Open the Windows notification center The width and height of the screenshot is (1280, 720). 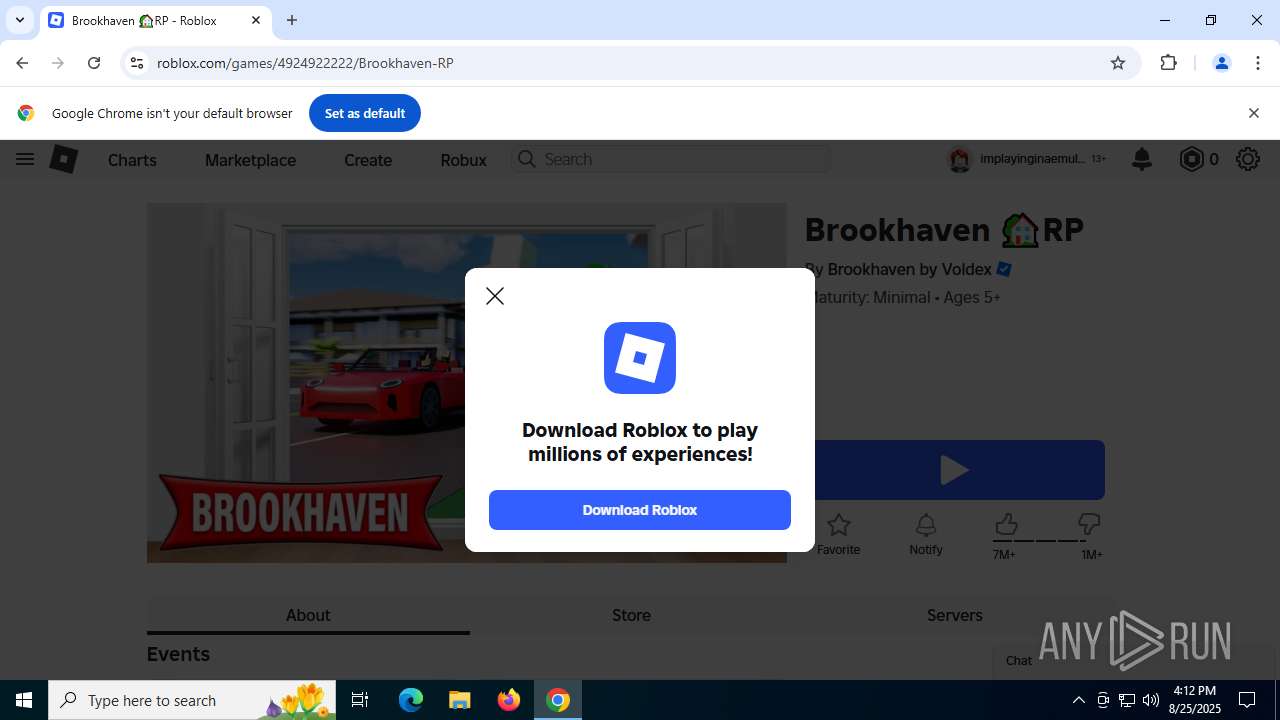click(1247, 700)
